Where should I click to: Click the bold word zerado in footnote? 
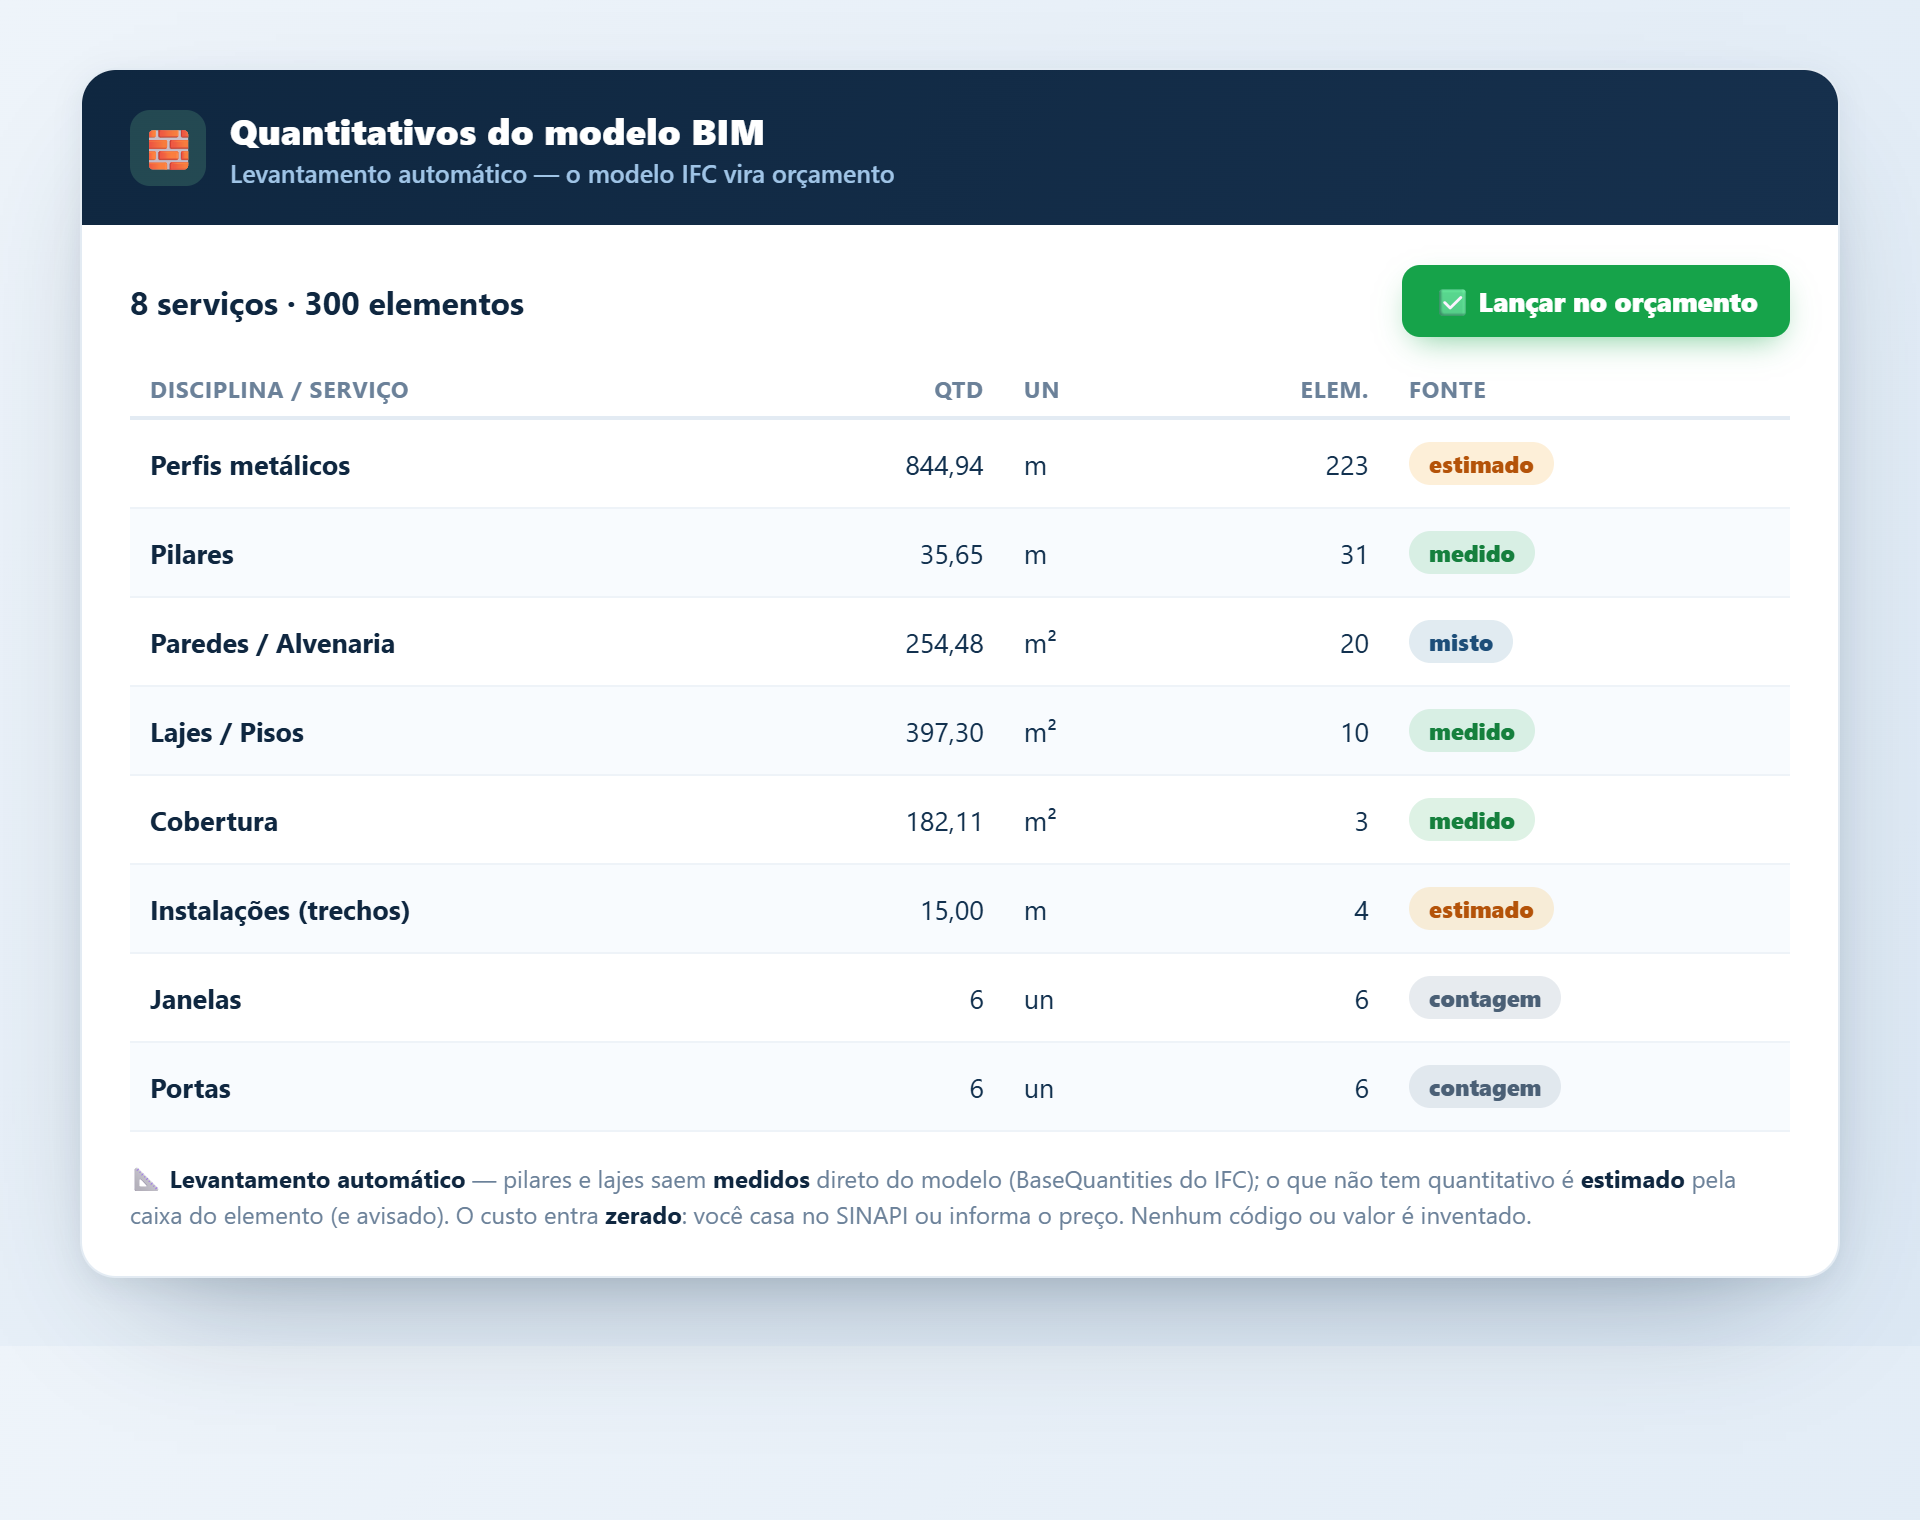tap(643, 1216)
